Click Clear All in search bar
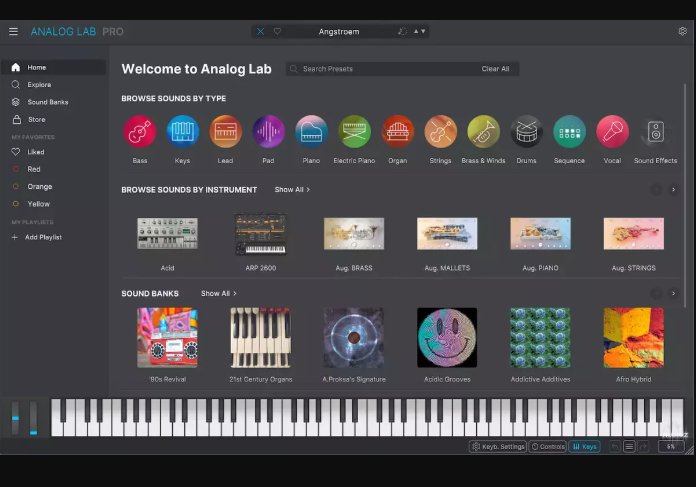Image resolution: width=696 pixels, height=487 pixels. (495, 69)
